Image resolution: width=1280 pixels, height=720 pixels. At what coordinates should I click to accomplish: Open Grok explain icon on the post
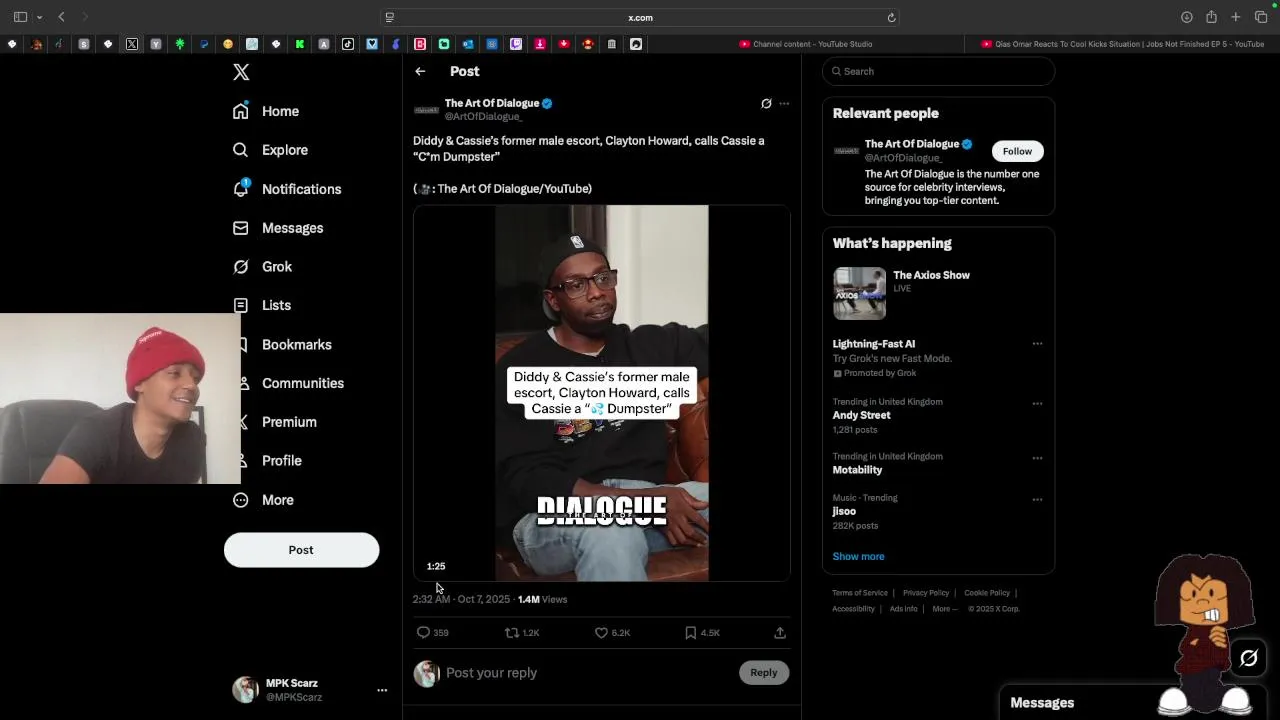click(x=766, y=103)
